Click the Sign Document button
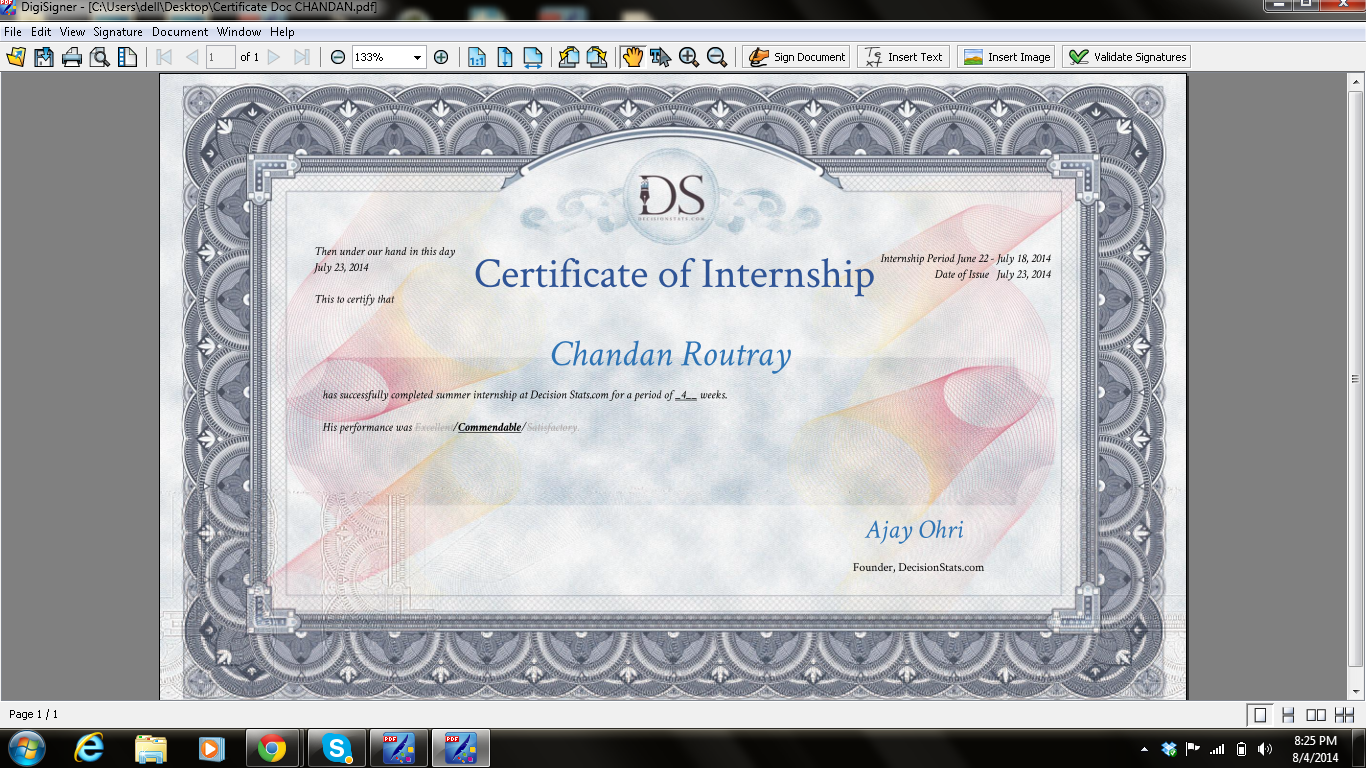The width and height of the screenshot is (1366, 768). tap(797, 57)
